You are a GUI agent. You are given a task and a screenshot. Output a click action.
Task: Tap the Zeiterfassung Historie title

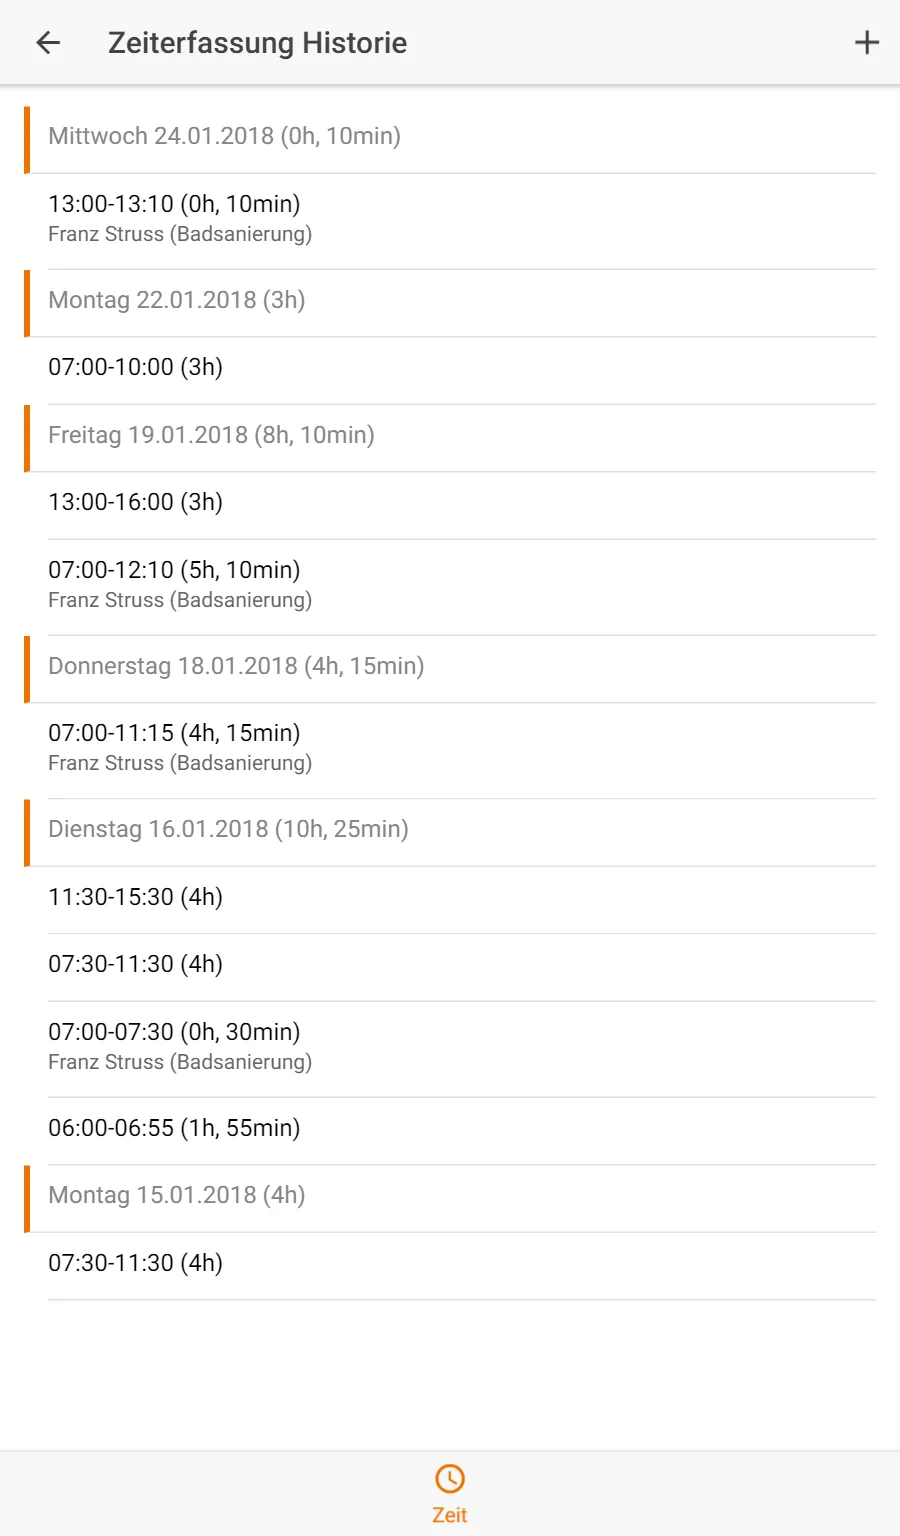(x=257, y=43)
